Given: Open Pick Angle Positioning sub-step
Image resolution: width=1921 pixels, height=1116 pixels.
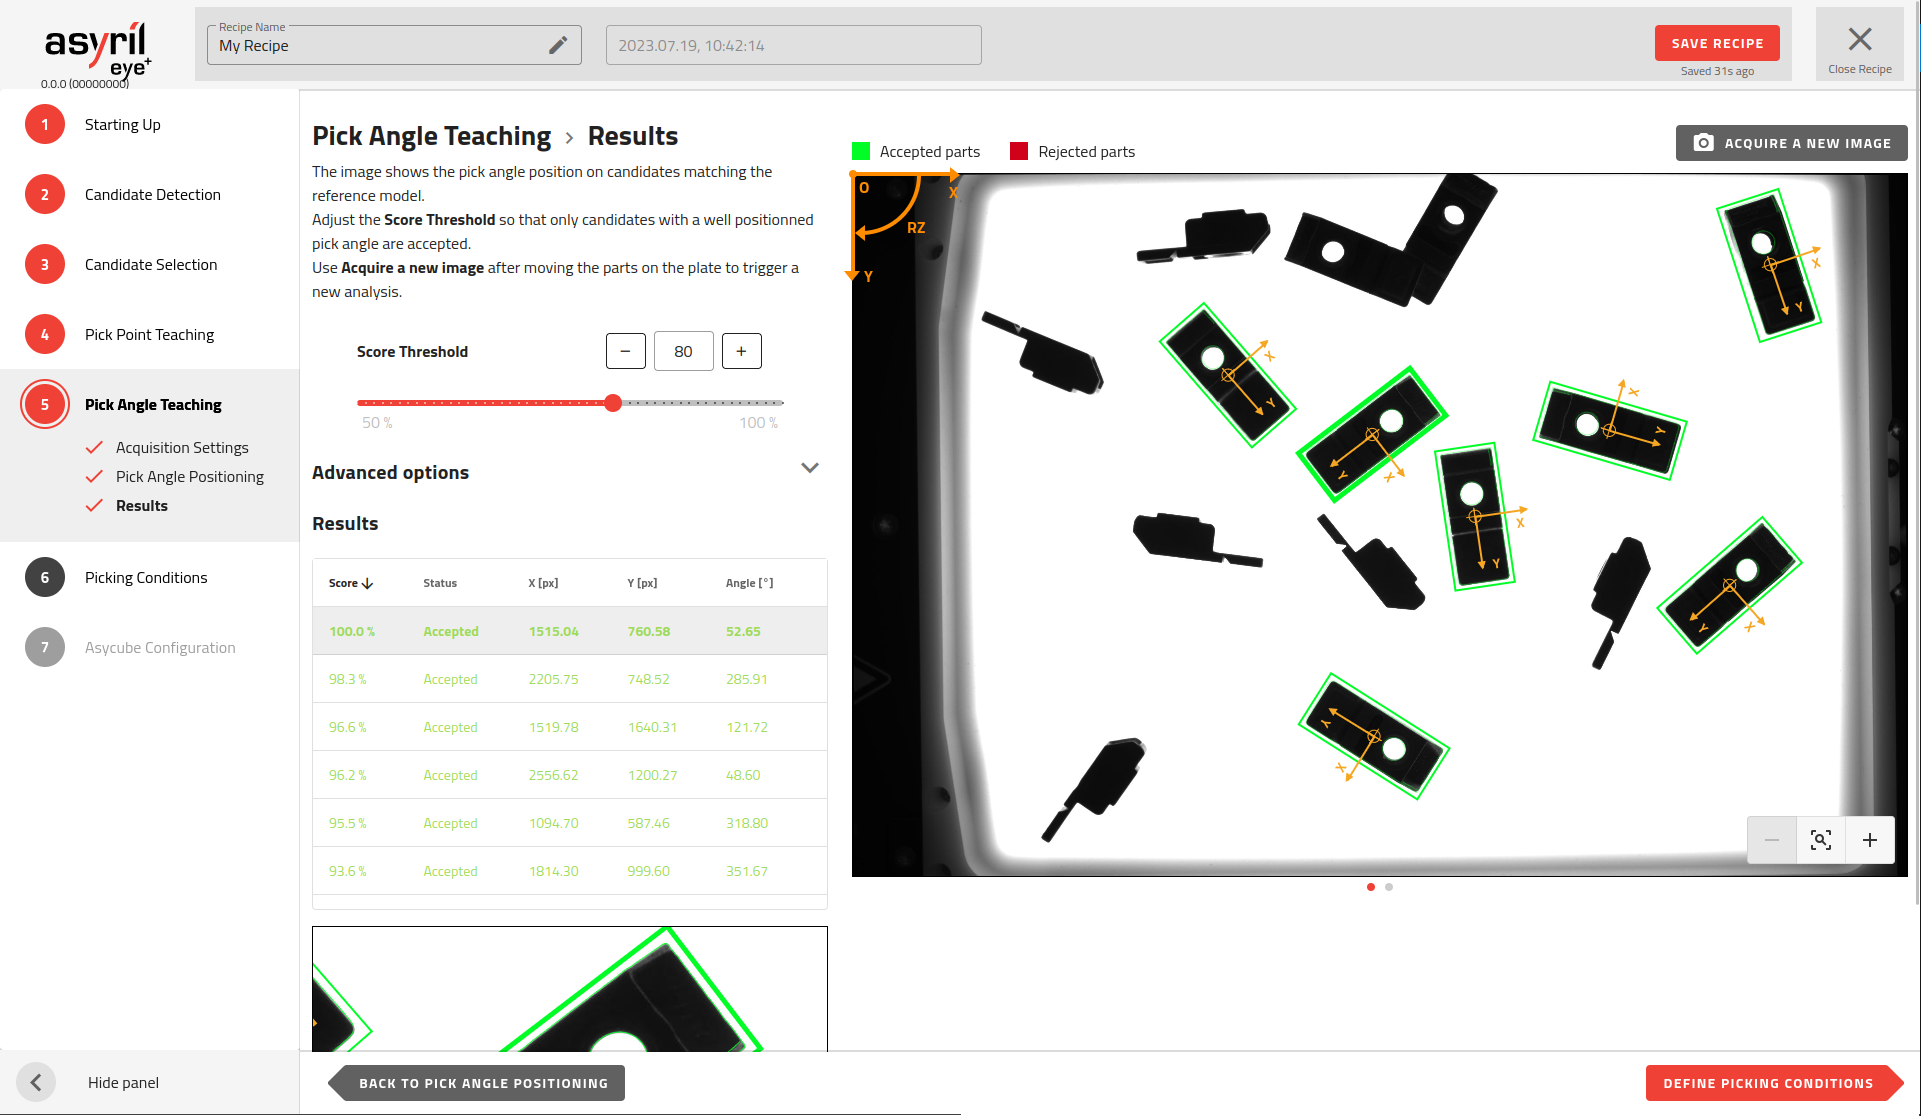Looking at the screenshot, I should (189, 477).
